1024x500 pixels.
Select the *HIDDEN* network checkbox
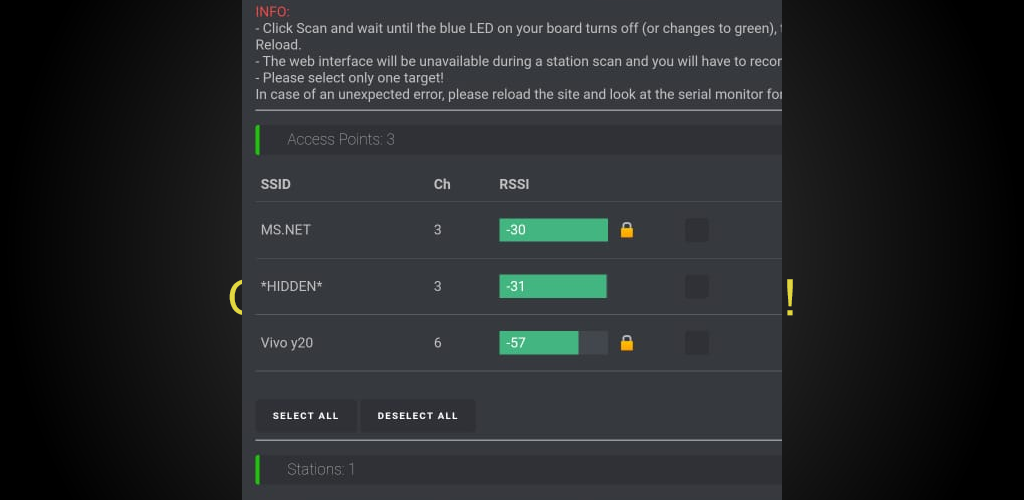[697, 287]
